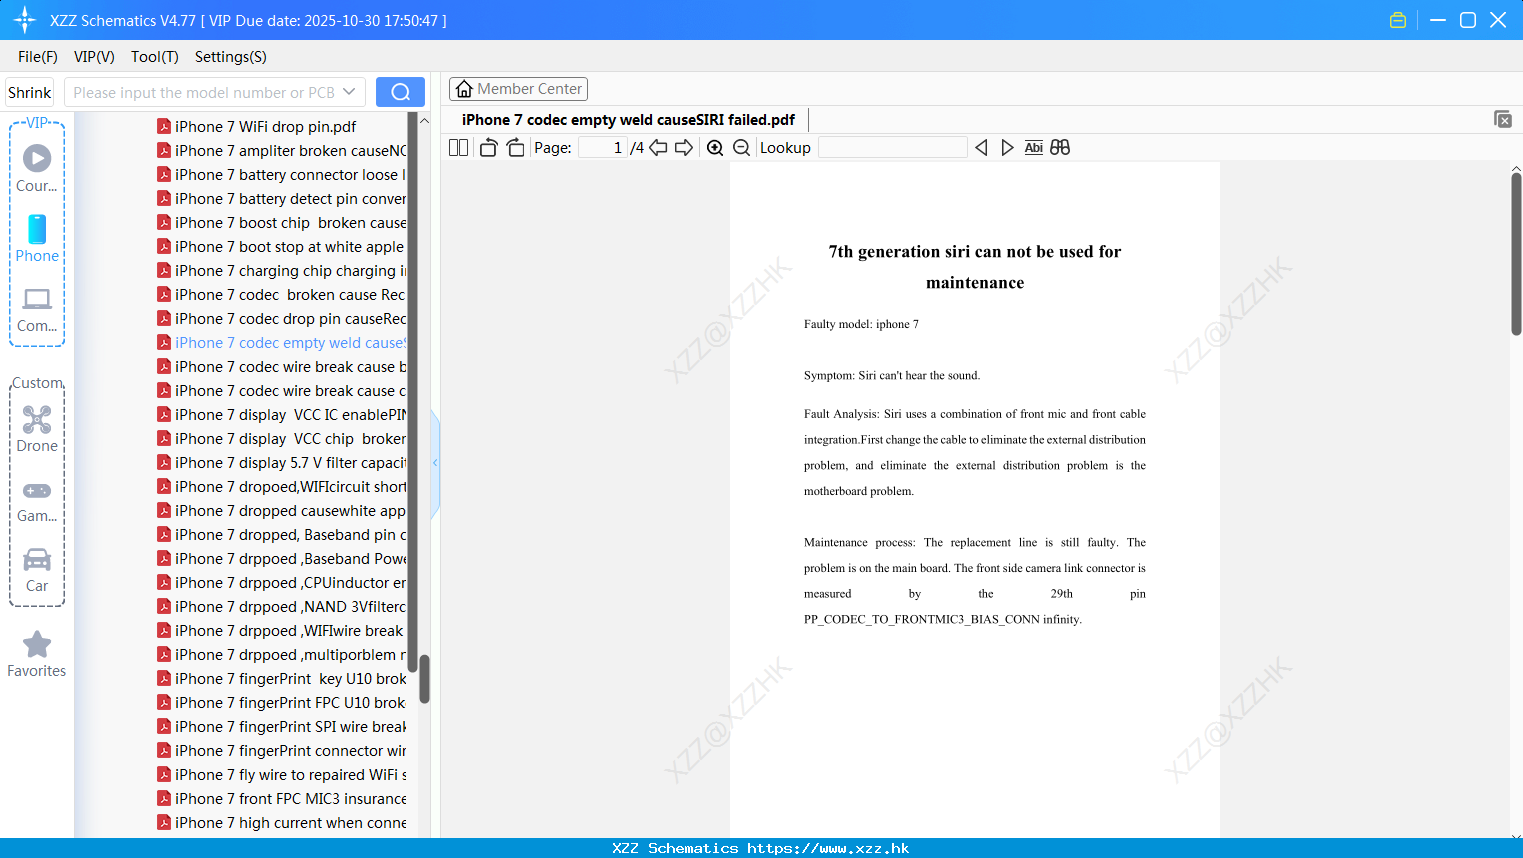Open iPhone 7 fingerPrint key U10 file
The height and width of the screenshot is (858, 1523).
[281, 679]
